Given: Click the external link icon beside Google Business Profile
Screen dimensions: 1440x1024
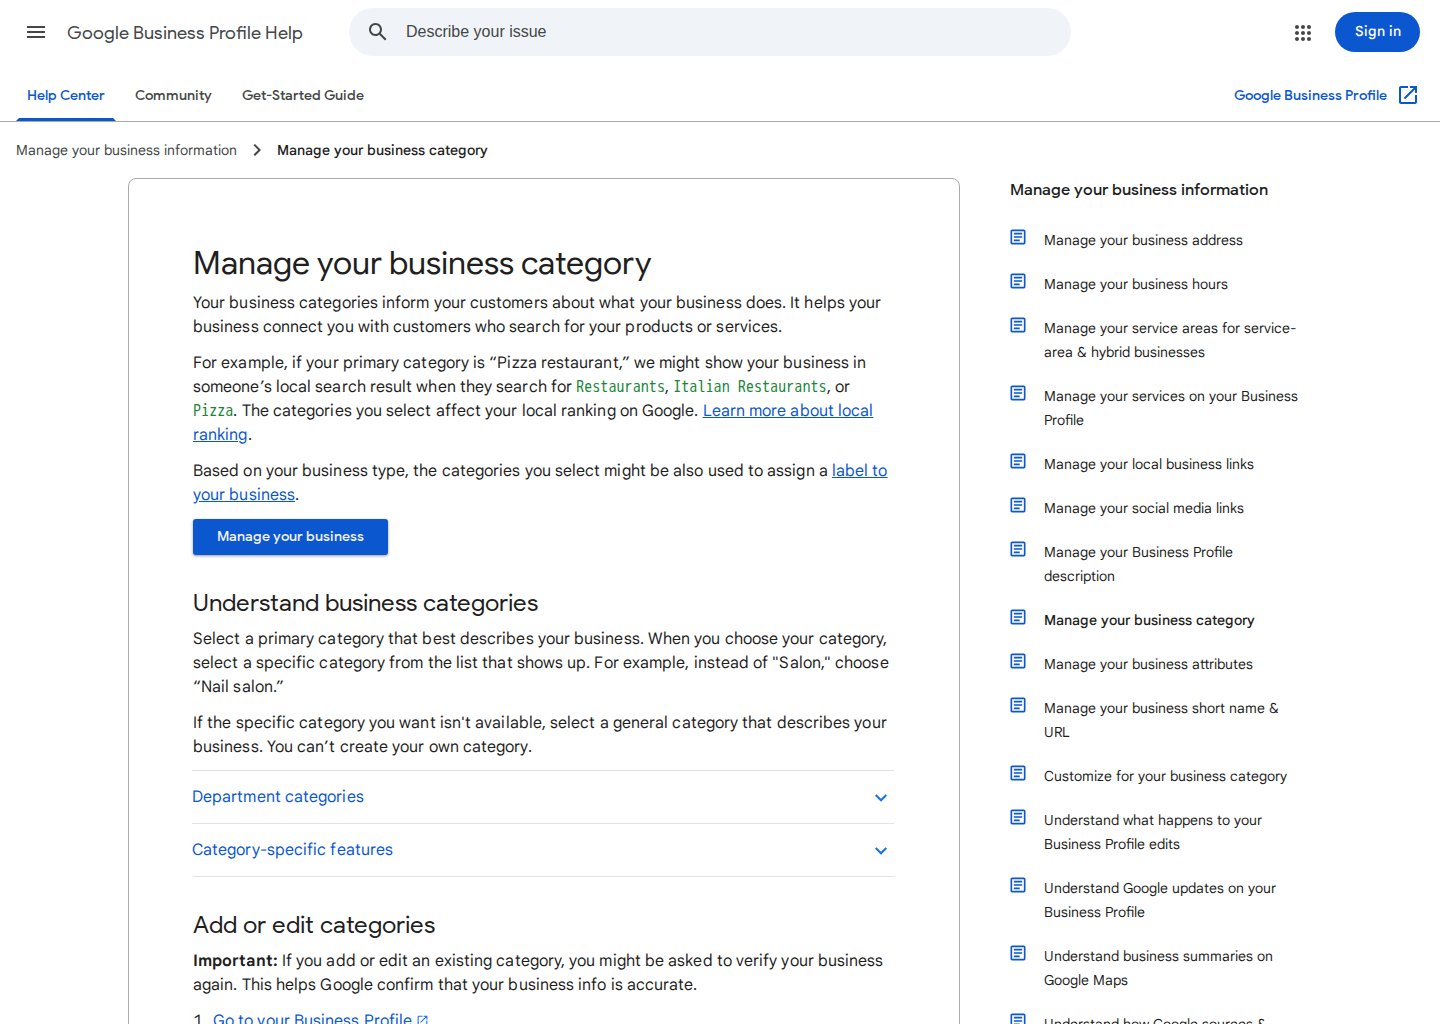Looking at the screenshot, I should tap(1408, 95).
